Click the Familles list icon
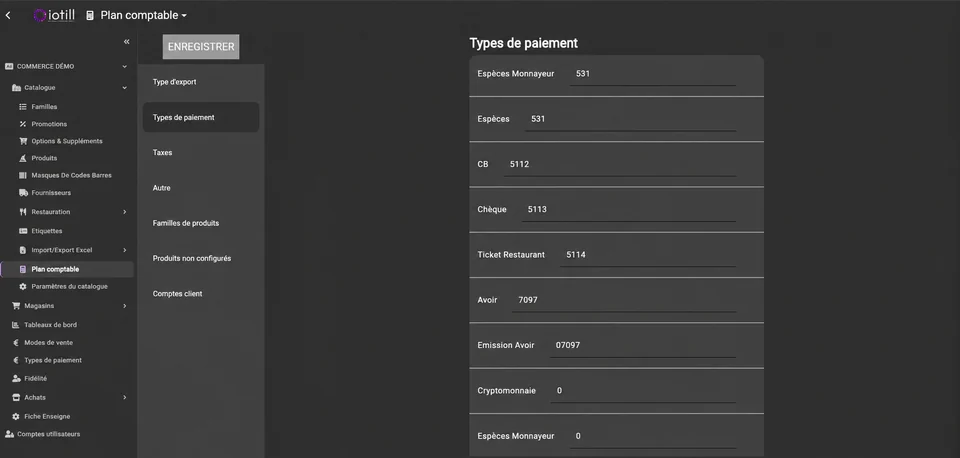The width and height of the screenshot is (960, 458). [23, 107]
